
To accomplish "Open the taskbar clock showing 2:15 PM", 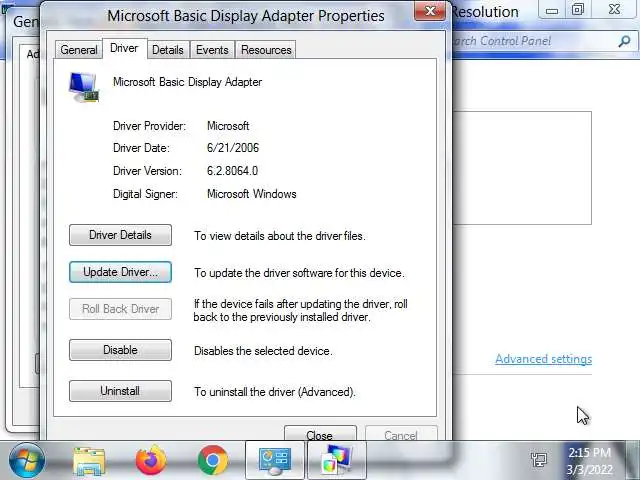I will point(589,461).
